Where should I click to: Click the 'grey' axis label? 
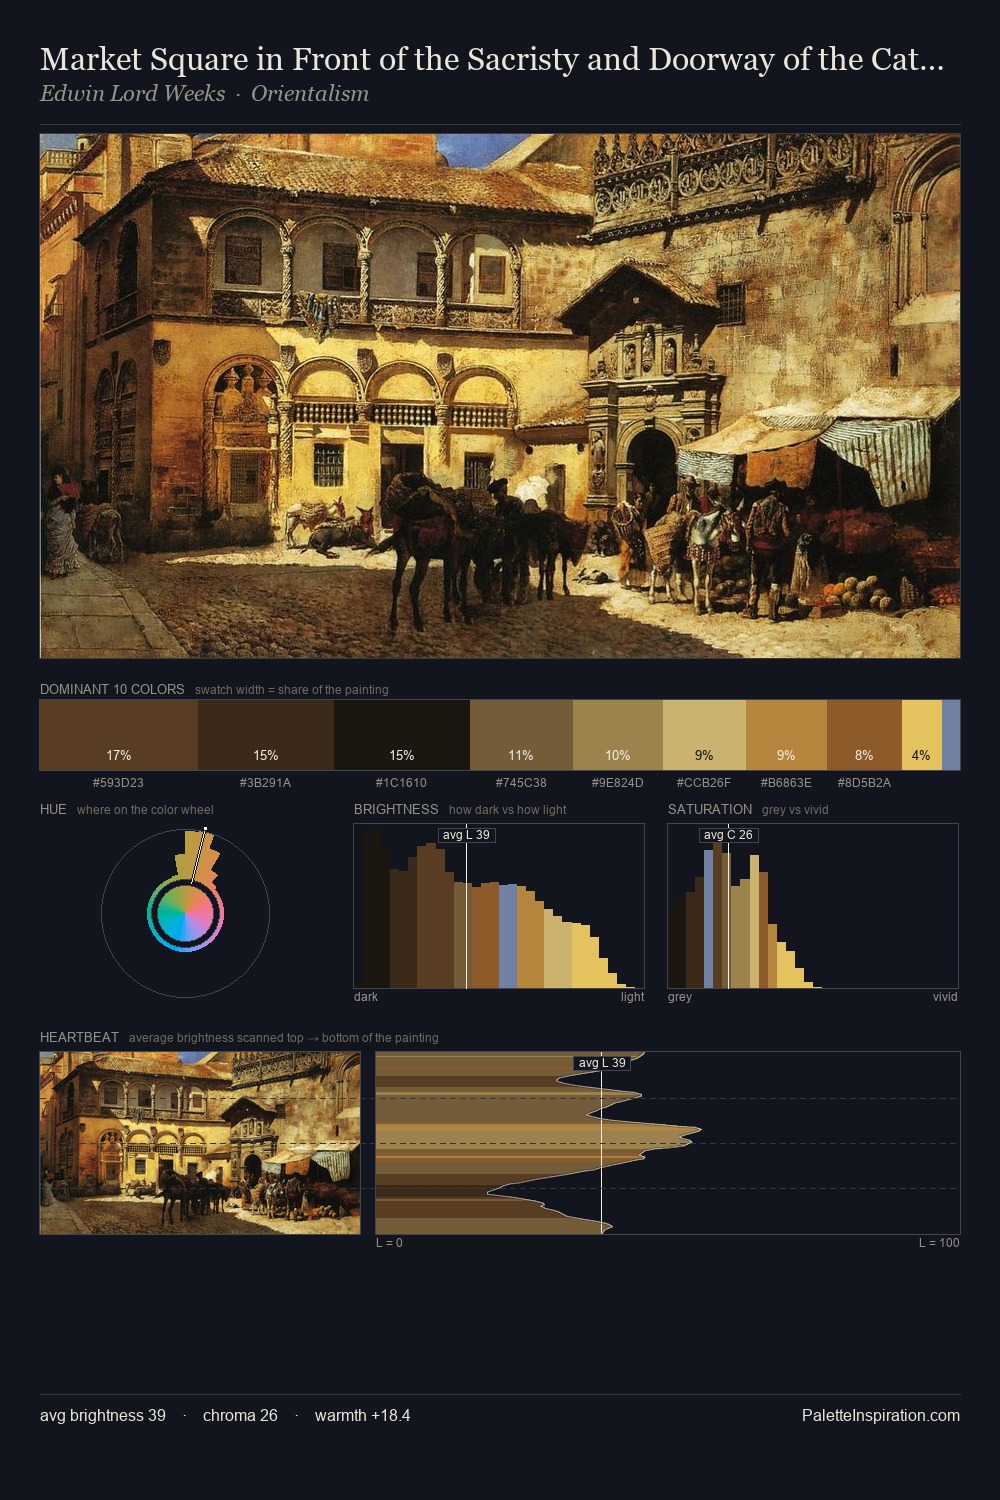pyautogui.click(x=680, y=997)
